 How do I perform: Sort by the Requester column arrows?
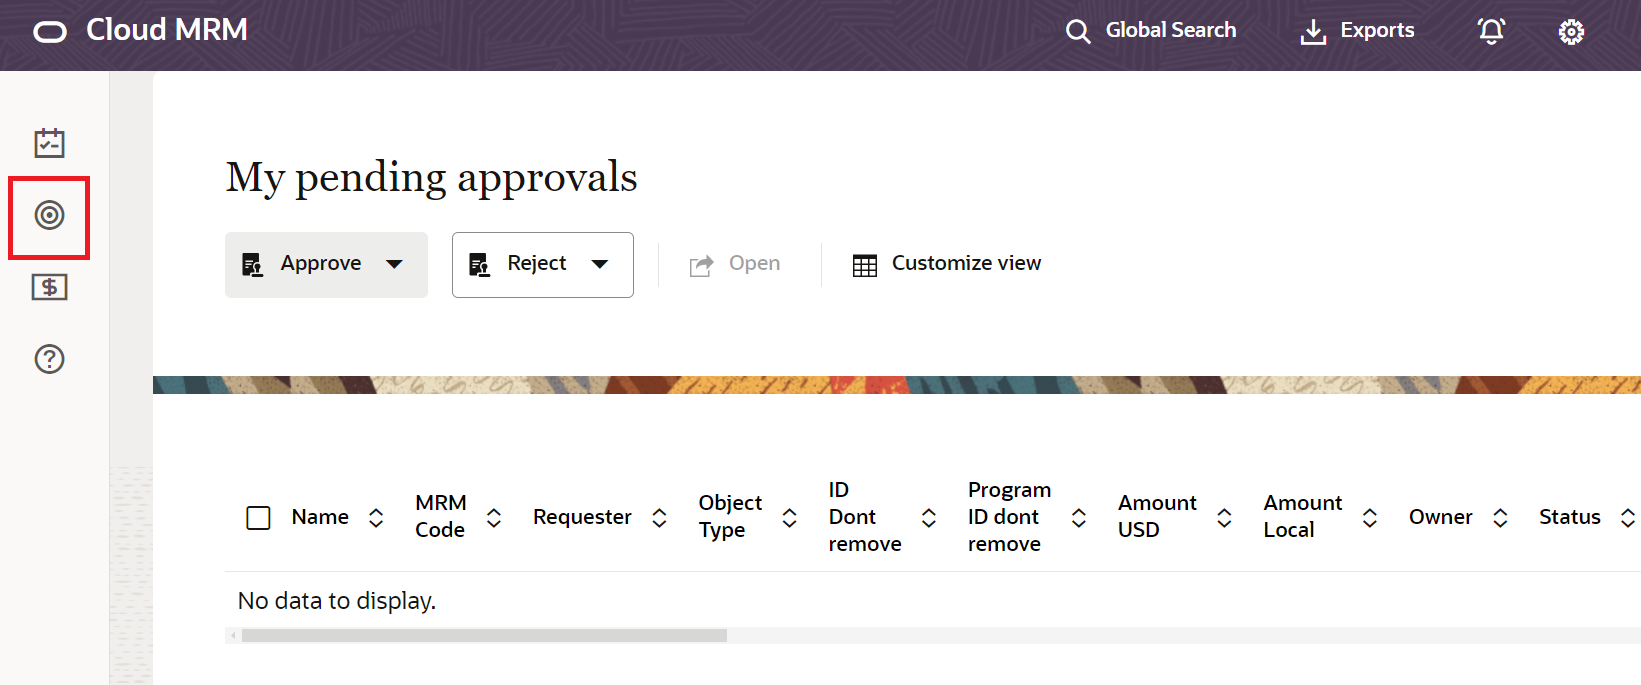[659, 517]
